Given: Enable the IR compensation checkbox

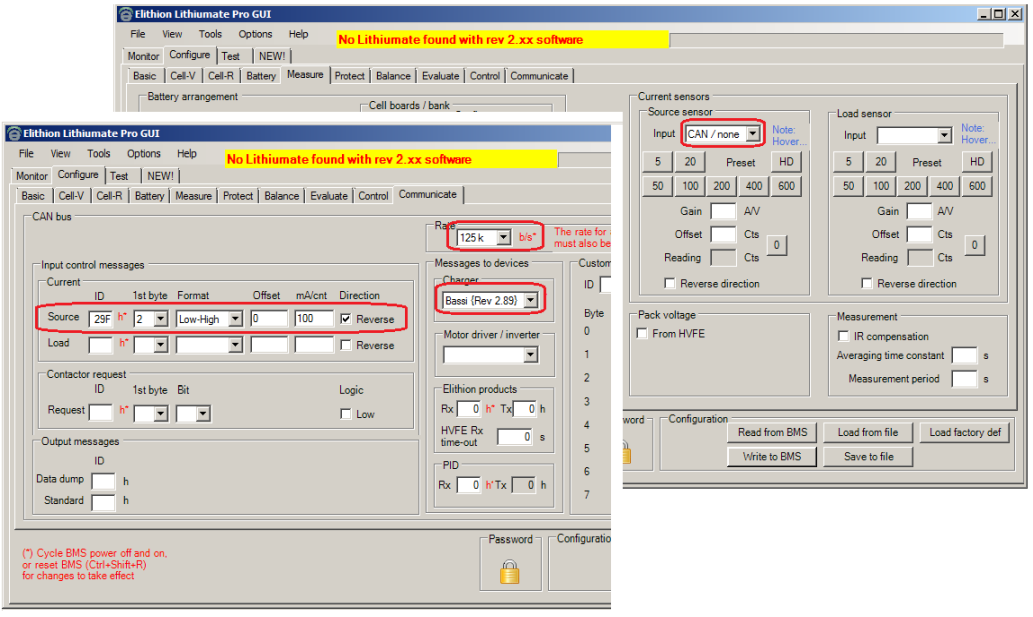Looking at the screenshot, I should click(x=843, y=336).
